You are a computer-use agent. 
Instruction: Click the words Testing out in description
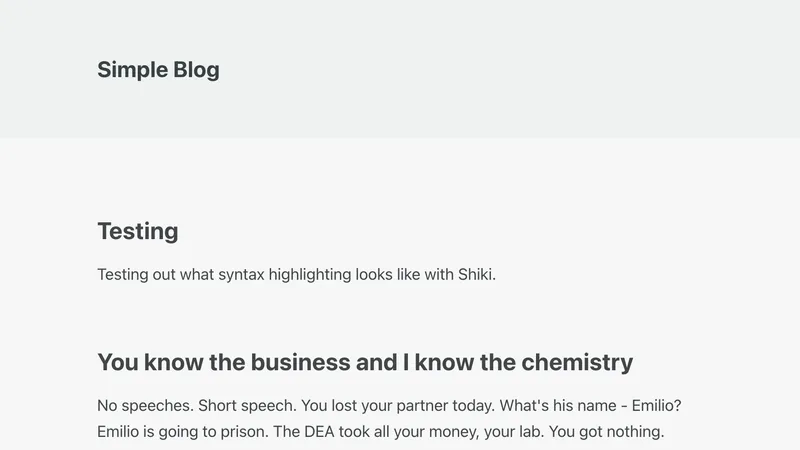[136, 275]
